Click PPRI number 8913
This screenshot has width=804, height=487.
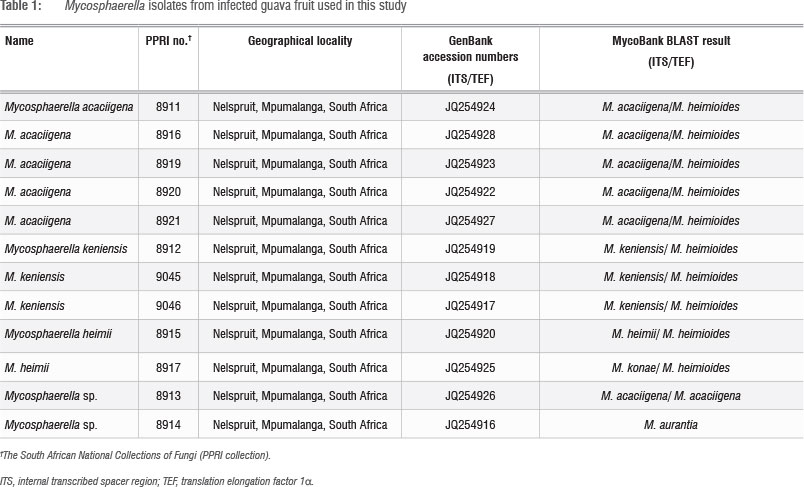click(169, 396)
